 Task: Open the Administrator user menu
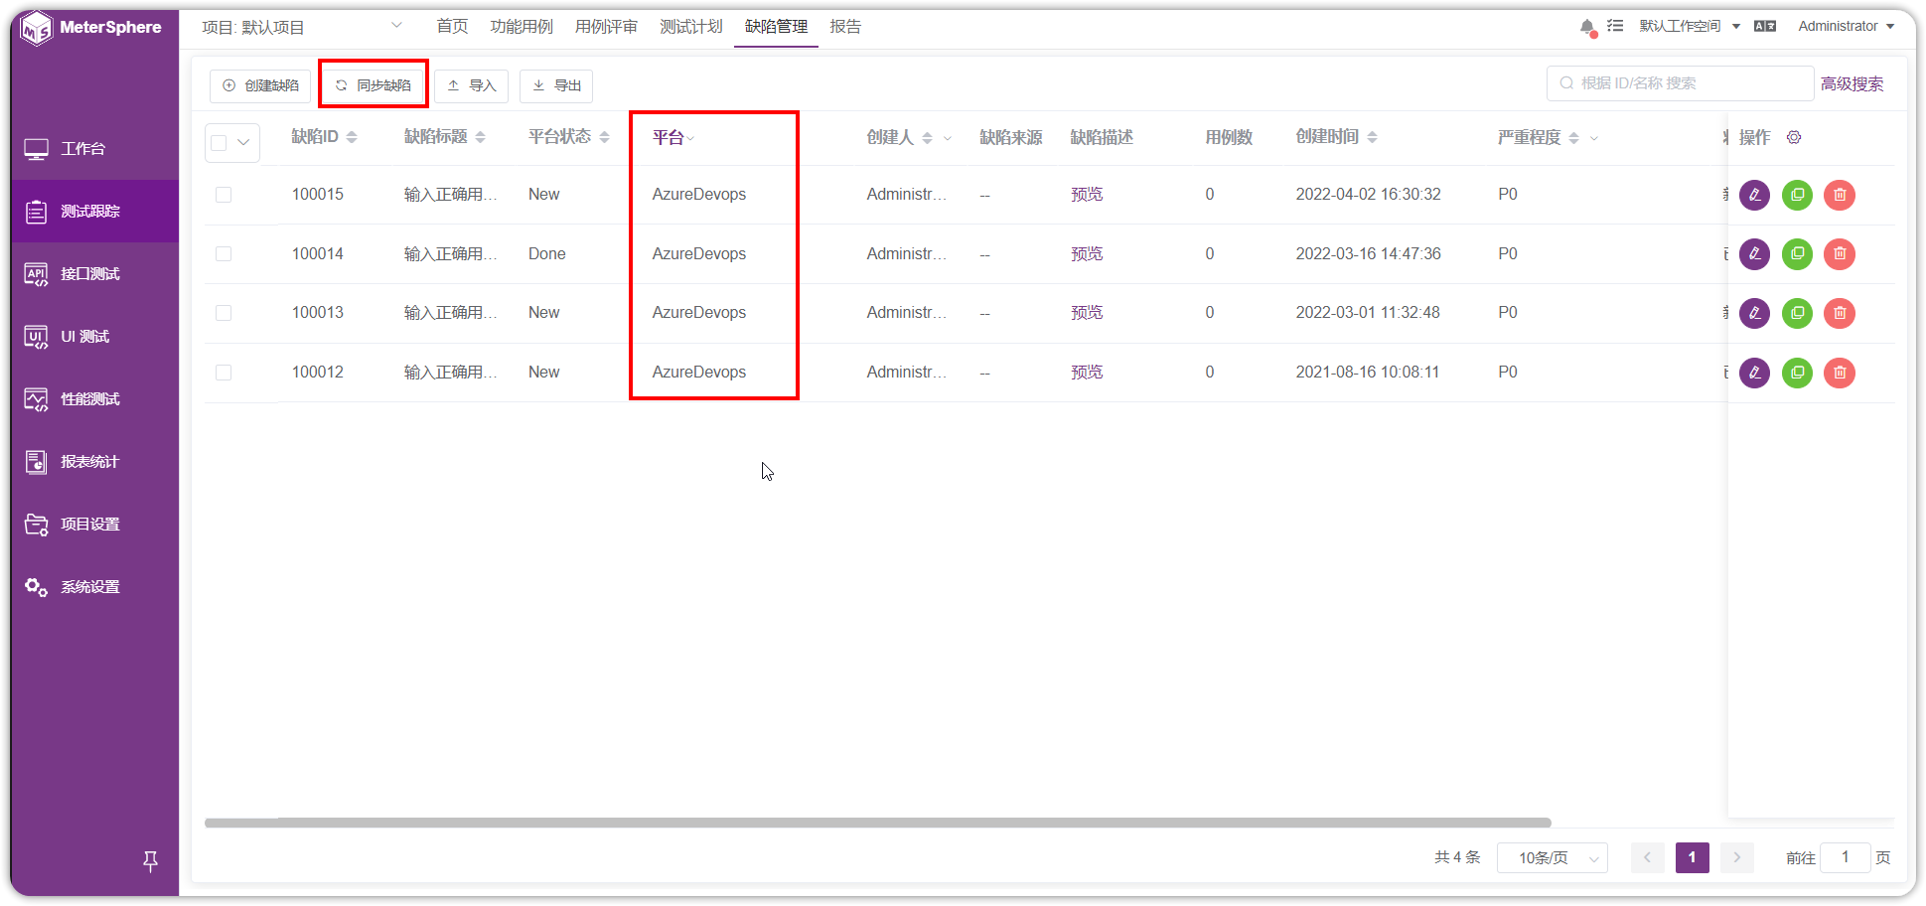(1846, 26)
